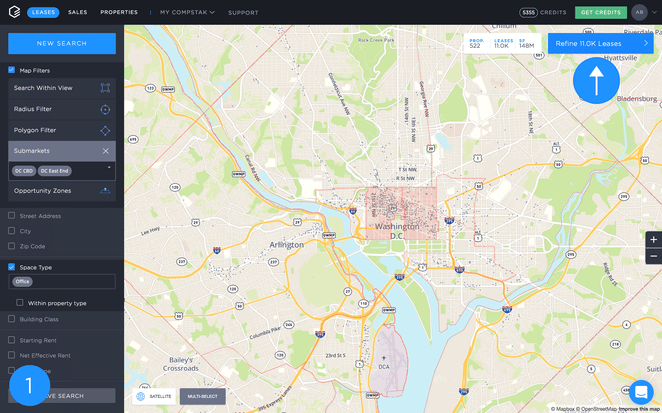Click the Prop. 522 stat
Image resolution: width=662 pixels, height=413 pixels.
[x=476, y=43]
